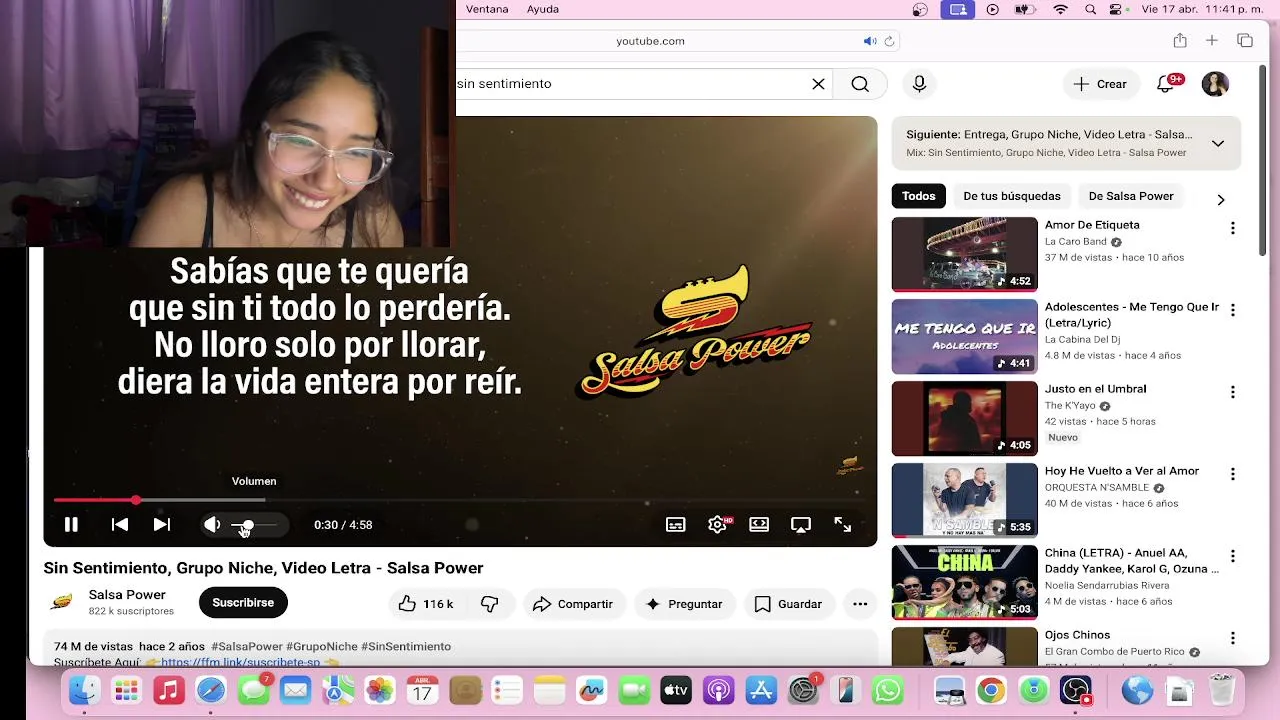Open the Salsa Power channel avatar
The height and width of the screenshot is (720, 1280).
coord(61,602)
